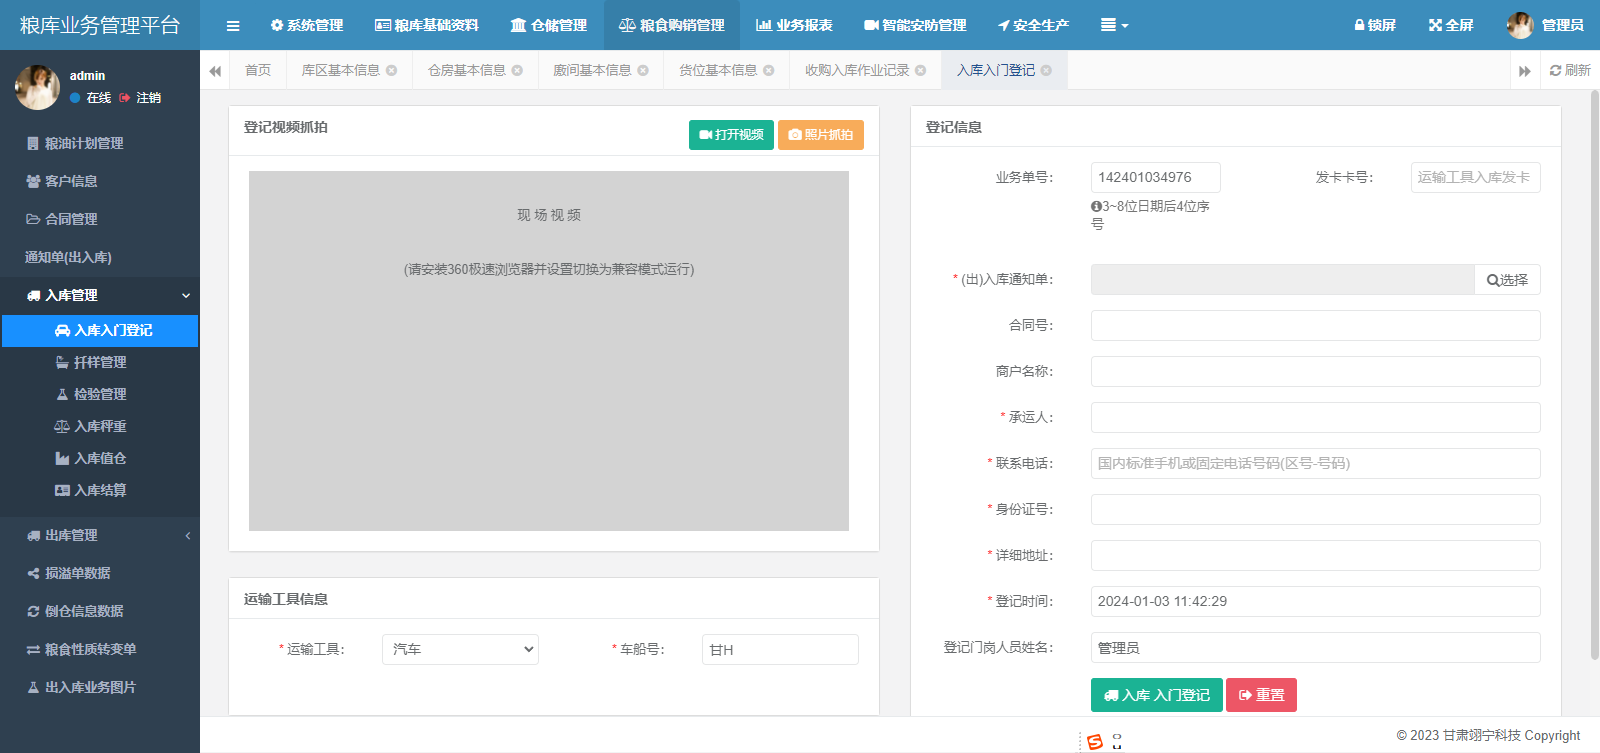Click the 打开视频 button
Viewport: 1600px width, 753px height.
click(x=731, y=135)
